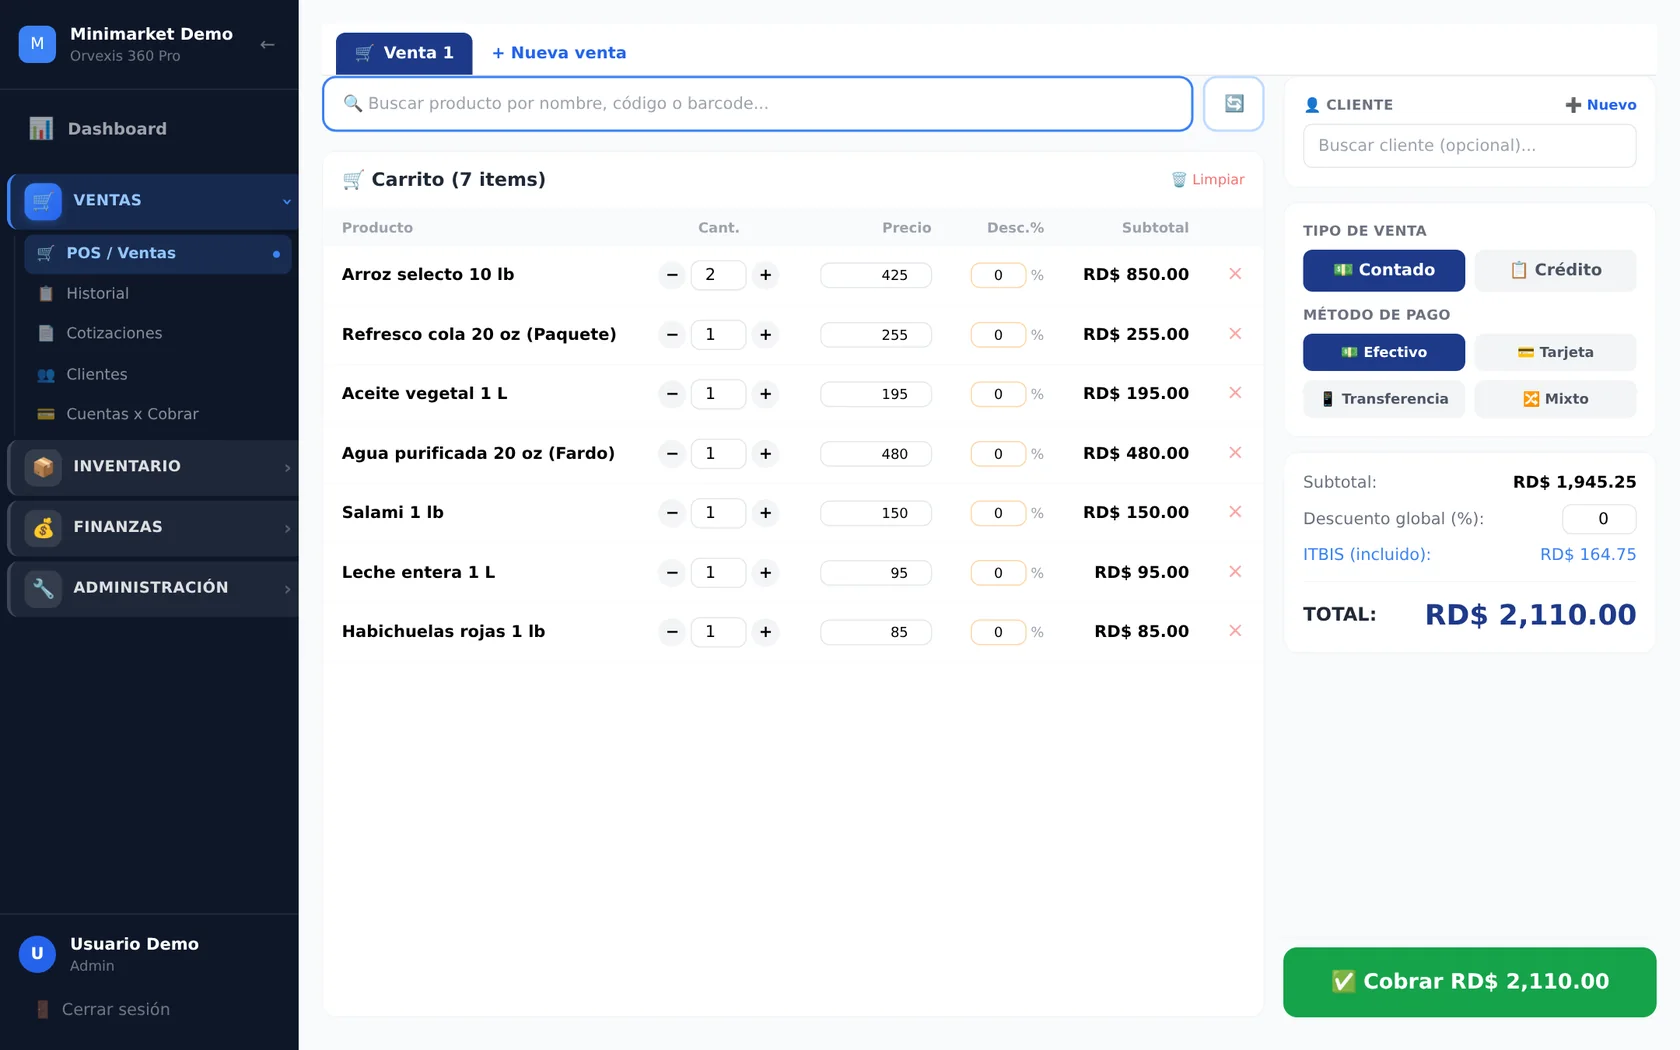The width and height of the screenshot is (1680, 1050).
Task: Decrease Leche entera 1 L quantity
Action: pyautogui.click(x=672, y=573)
